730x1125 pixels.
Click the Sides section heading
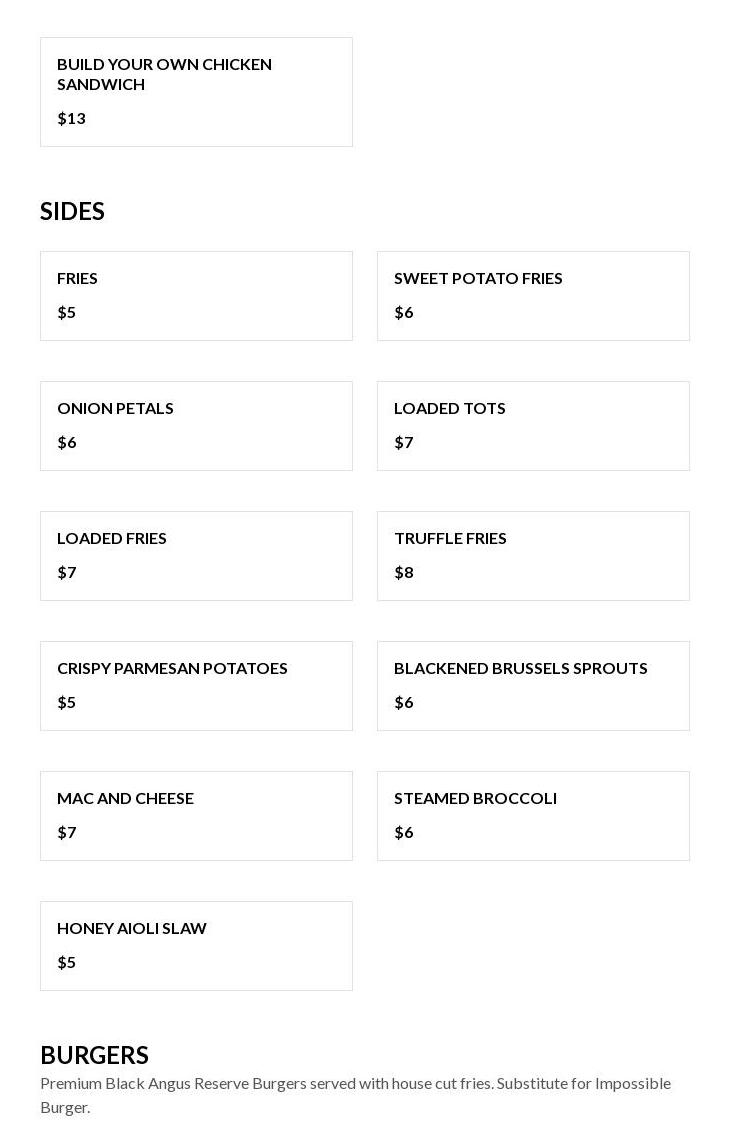tap(72, 211)
